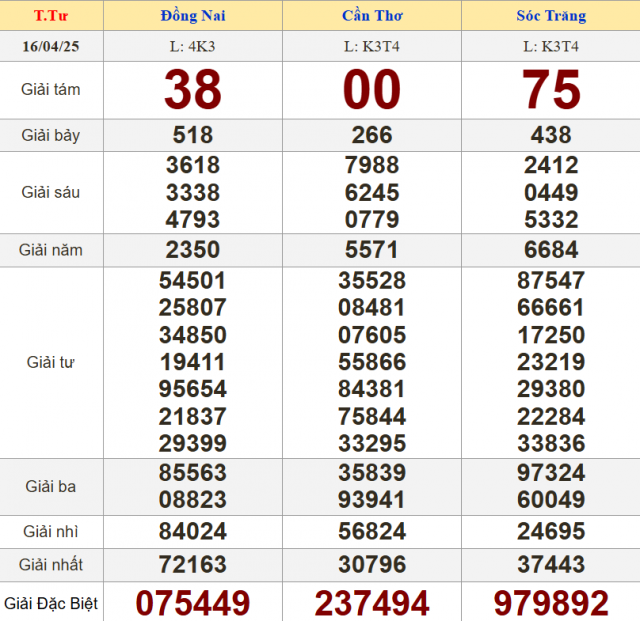Click Giải tư number 95654
This screenshot has width=640, height=621.
(193, 389)
